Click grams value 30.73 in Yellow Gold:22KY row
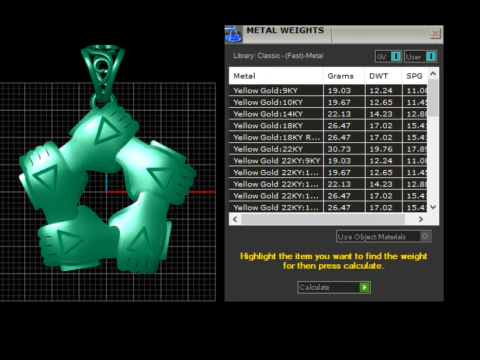The width and height of the screenshot is (480, 360). tap(339, 149)
